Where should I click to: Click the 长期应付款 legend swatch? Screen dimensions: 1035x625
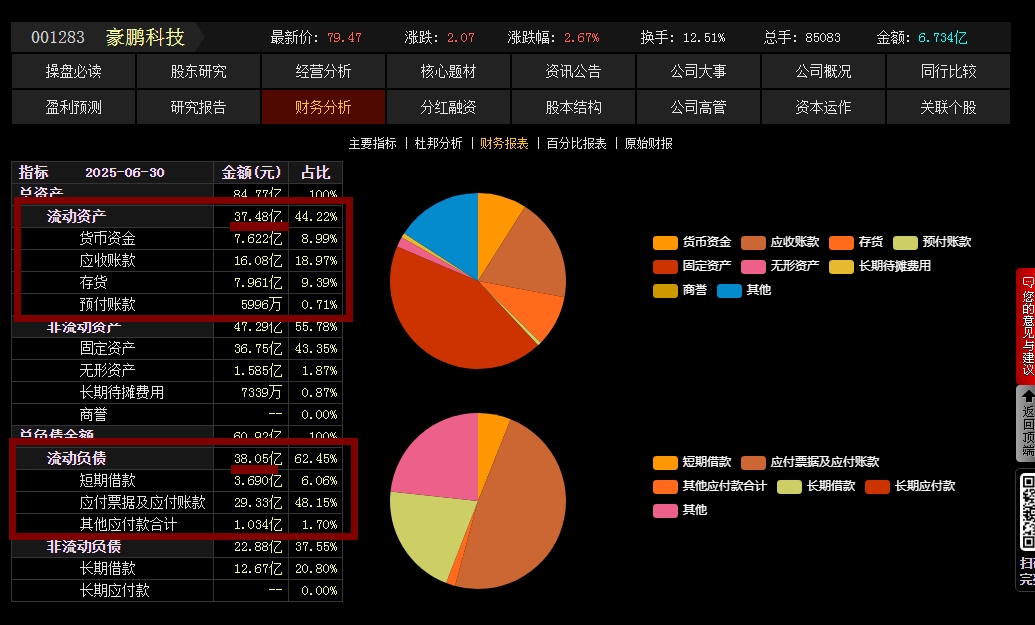pyautogui.click(x=877, y=487)
